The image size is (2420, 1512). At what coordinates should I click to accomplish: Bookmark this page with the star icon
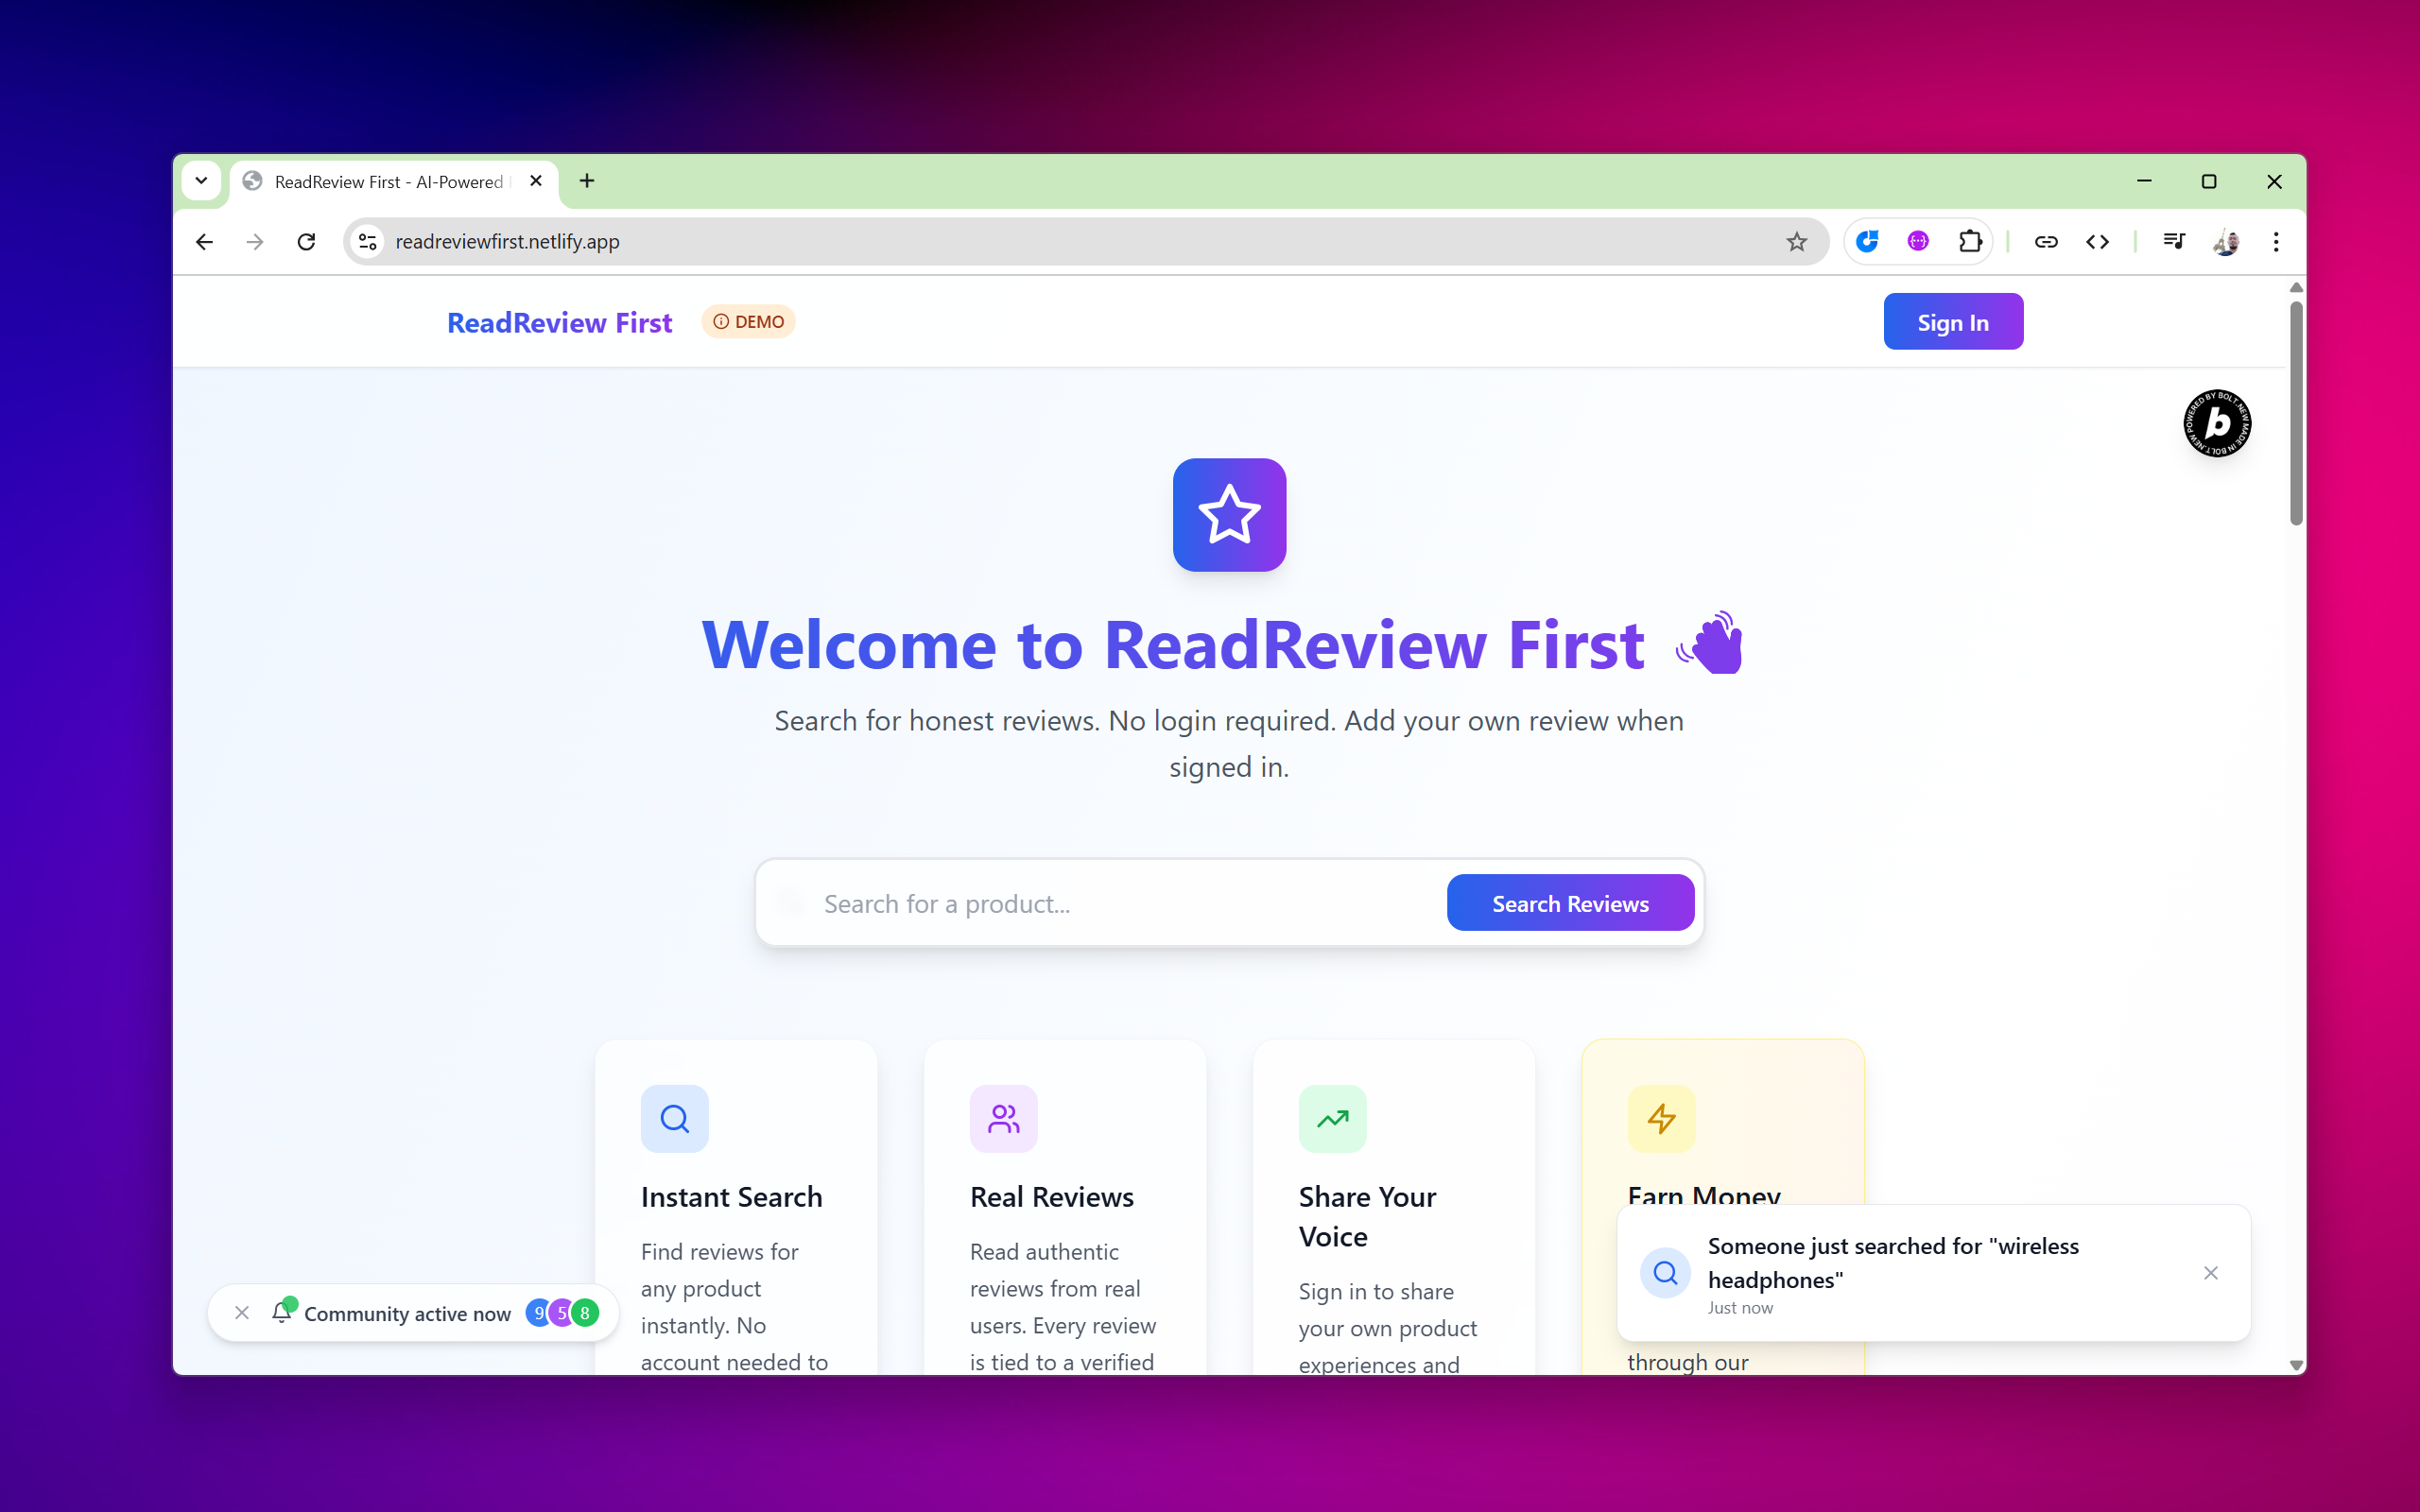click(x=1797, y=241)
